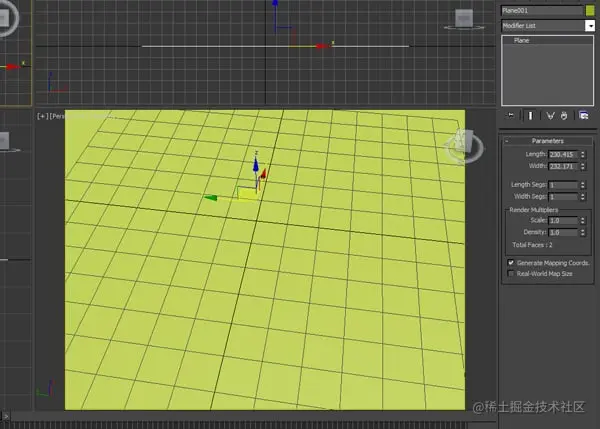Click the blue Z-axis gizmo arrow in perspective
Image resolution: width=600 pixels, height=429 pixels.
coord(256,164)
